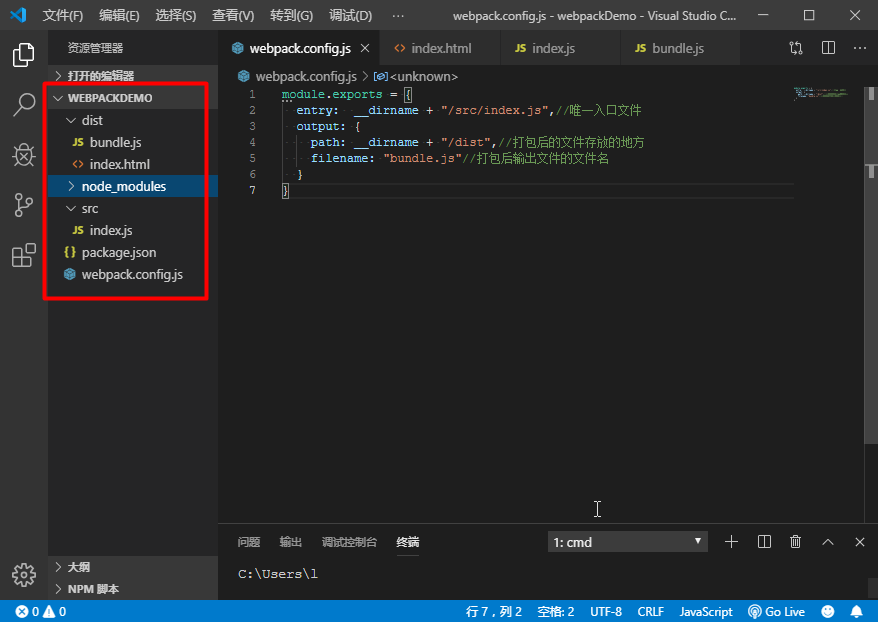The width and height of the screenshot is (878, 622).
Task: Click the Open Changes compare icon
Action: click(x=796, y=48)
